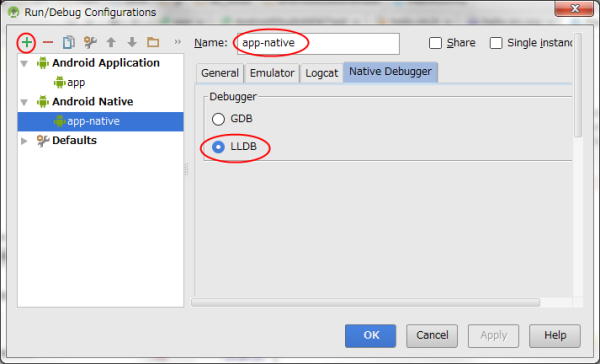This screenshot has width=600, height=364.
Task: Select the GDB debugger radio button
Action: (x=218, y=119)
